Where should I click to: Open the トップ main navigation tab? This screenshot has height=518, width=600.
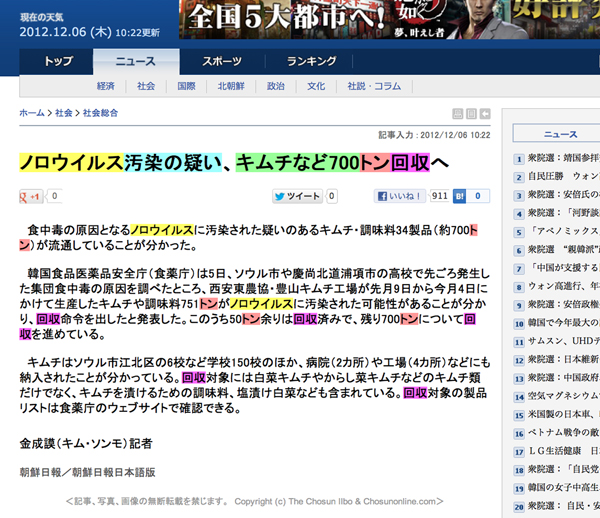coord(58,62)
